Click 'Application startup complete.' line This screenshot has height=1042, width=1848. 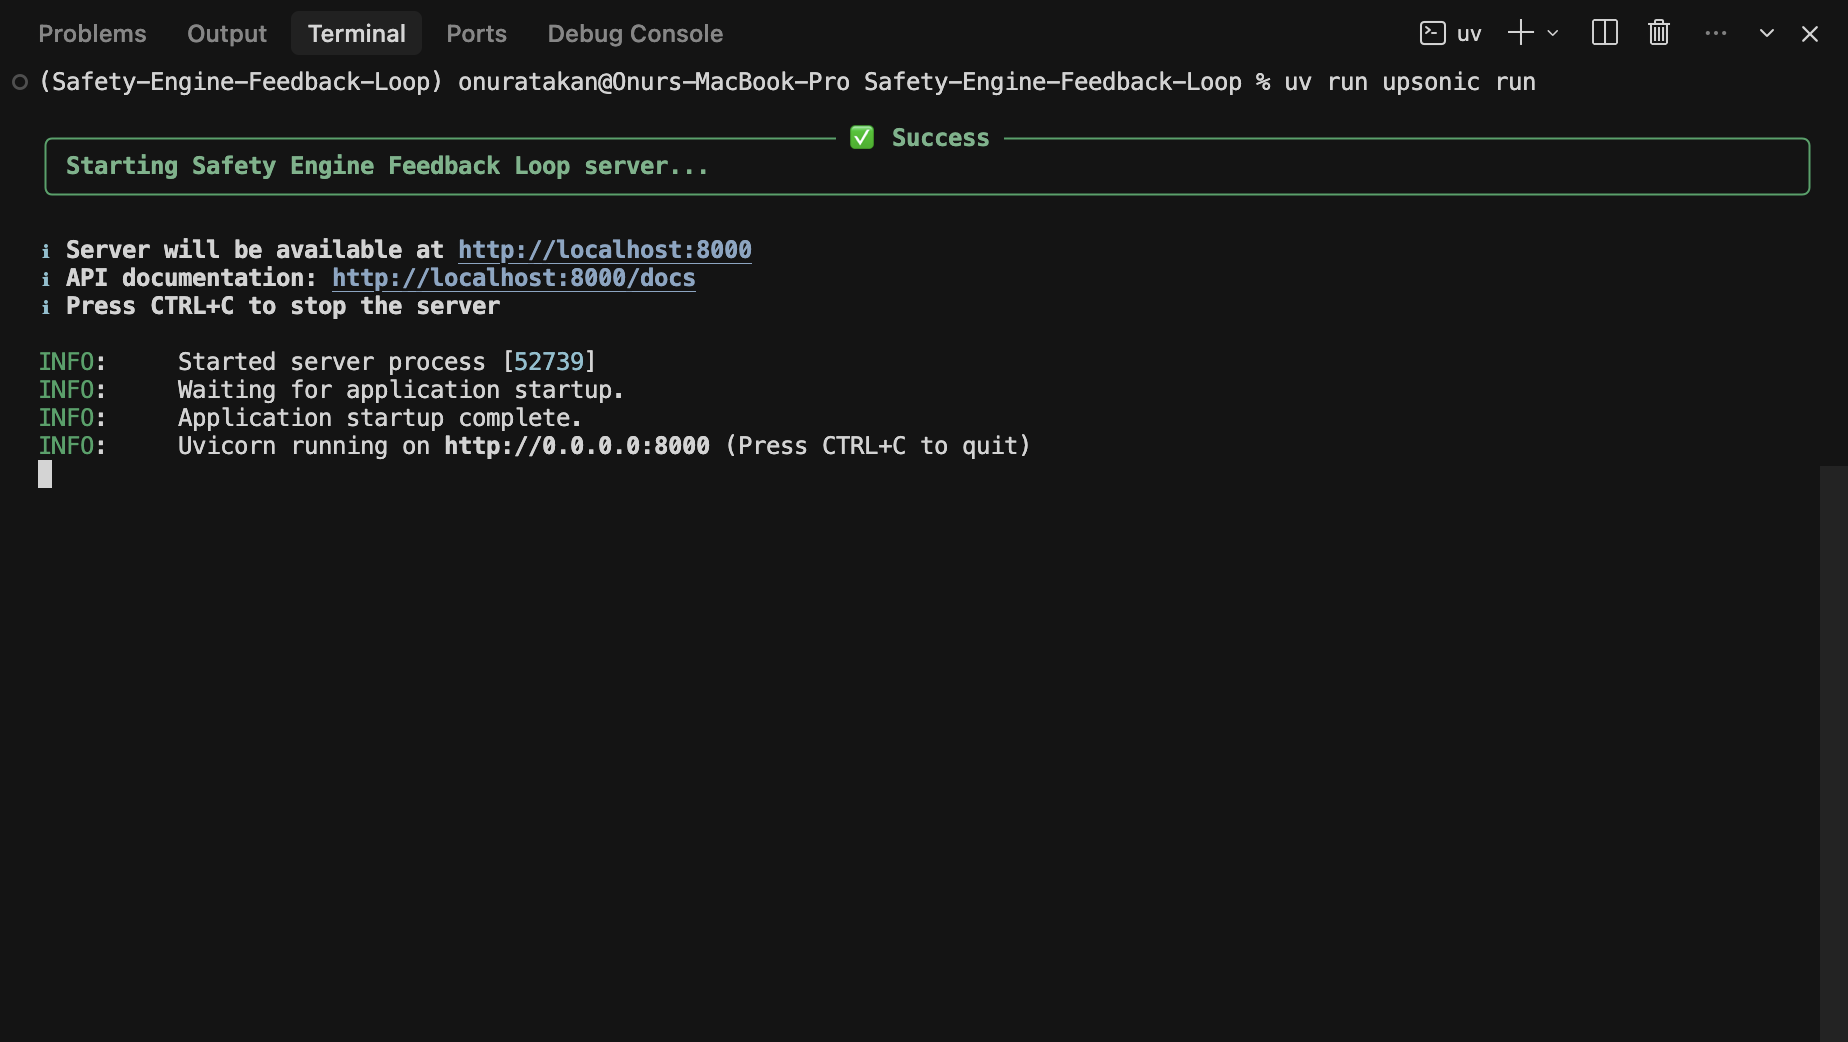[380, 418]
